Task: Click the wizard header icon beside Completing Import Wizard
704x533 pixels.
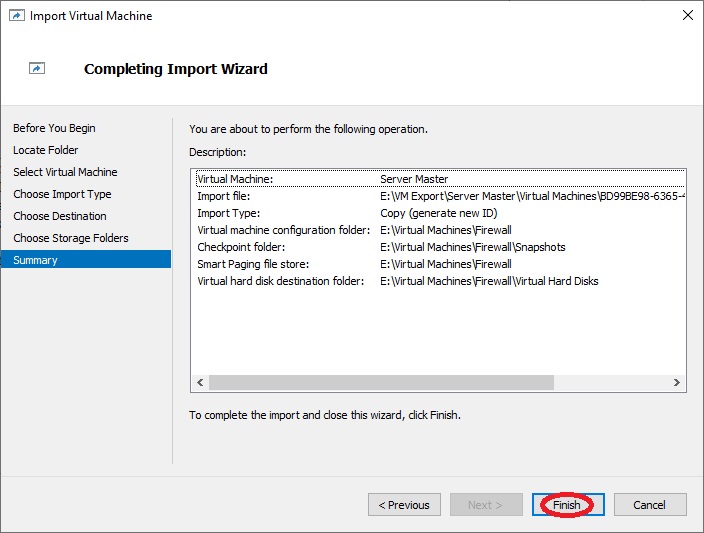Action: (37, 68)
